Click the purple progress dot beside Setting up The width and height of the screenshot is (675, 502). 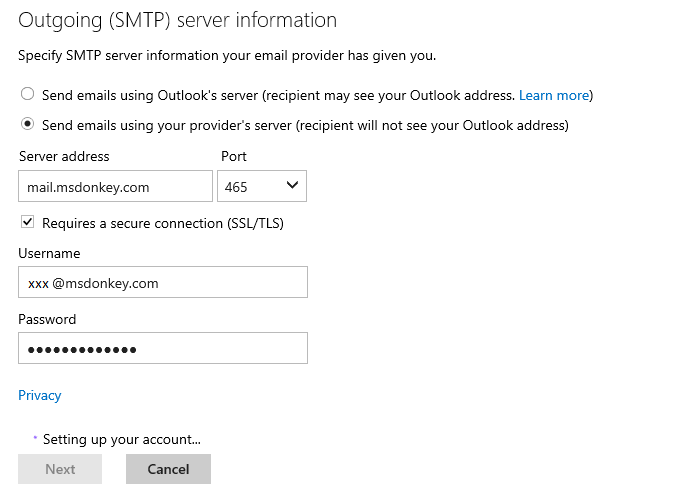pyautogui.click(x=35, y=438)
